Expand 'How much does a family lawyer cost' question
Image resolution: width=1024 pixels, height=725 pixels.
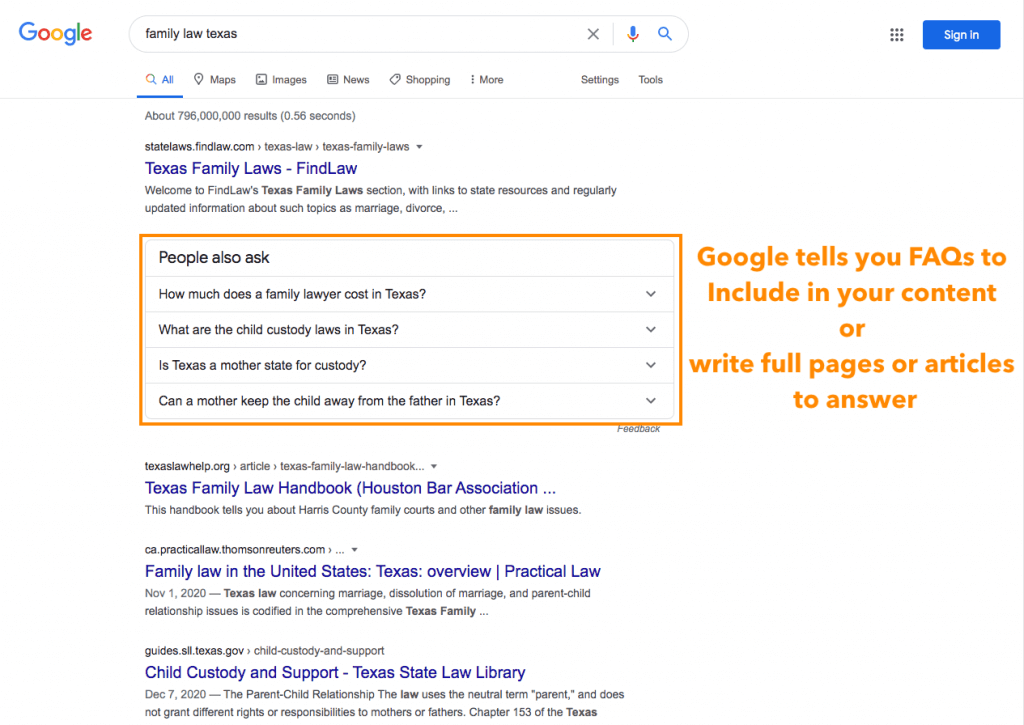409,294
